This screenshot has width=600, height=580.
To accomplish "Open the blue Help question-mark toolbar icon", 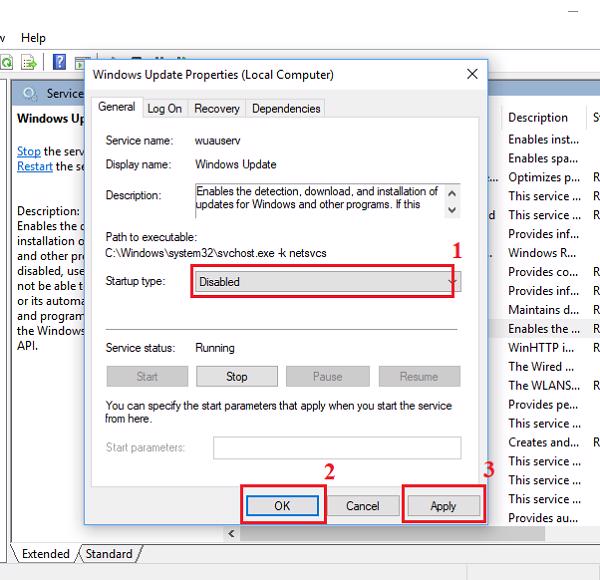I will pyautogui.click(x=59, y=62).
